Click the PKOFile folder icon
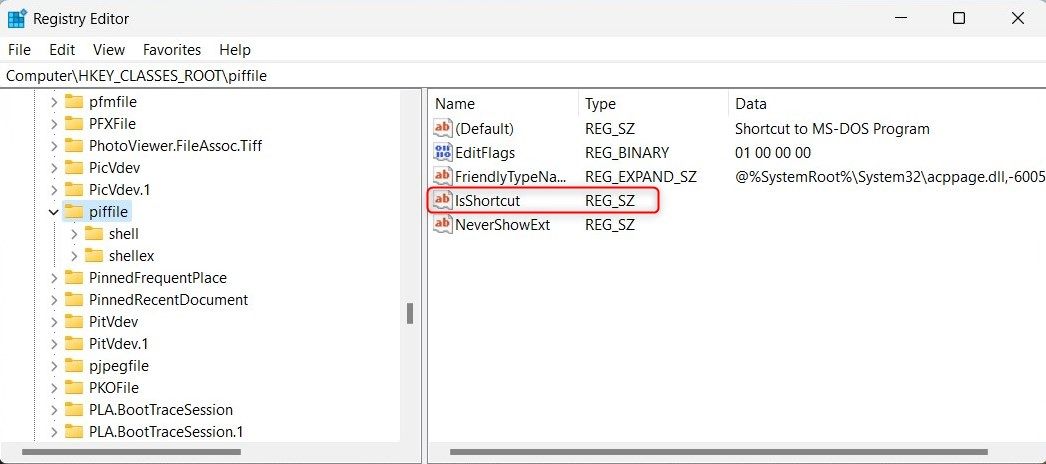The image size is (1046, 464). [73, 388]
